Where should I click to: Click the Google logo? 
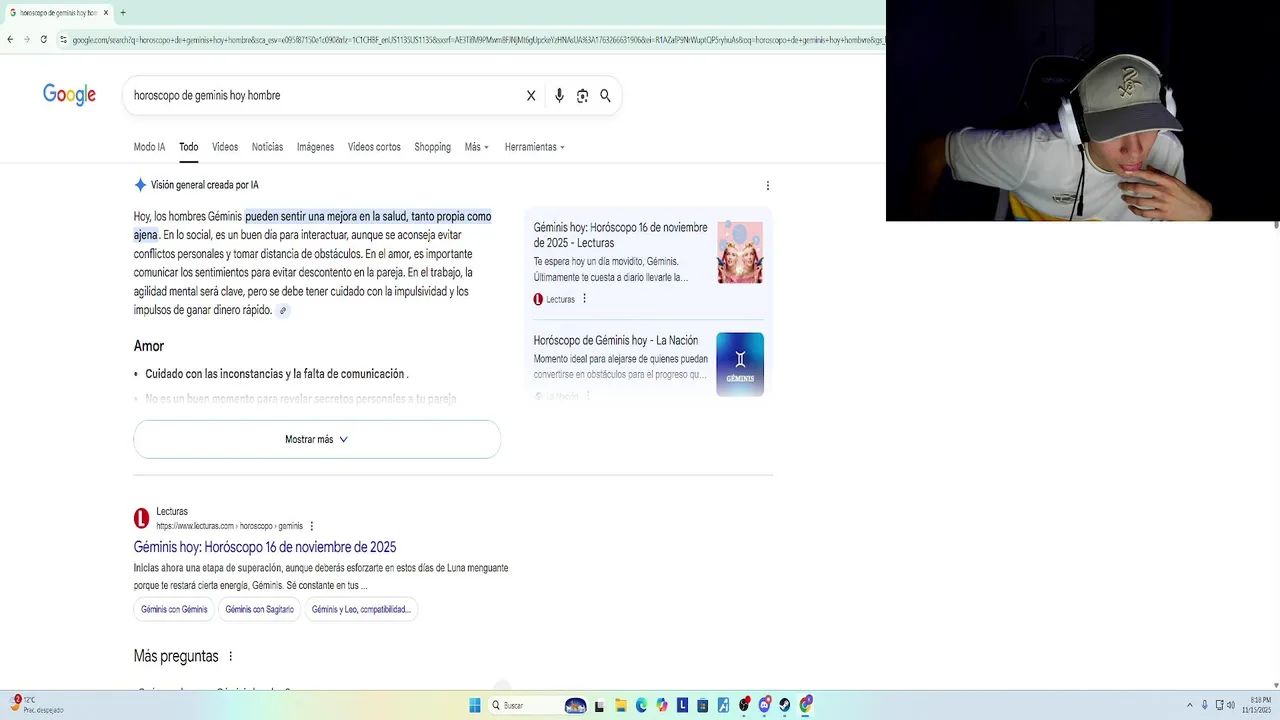69,95
